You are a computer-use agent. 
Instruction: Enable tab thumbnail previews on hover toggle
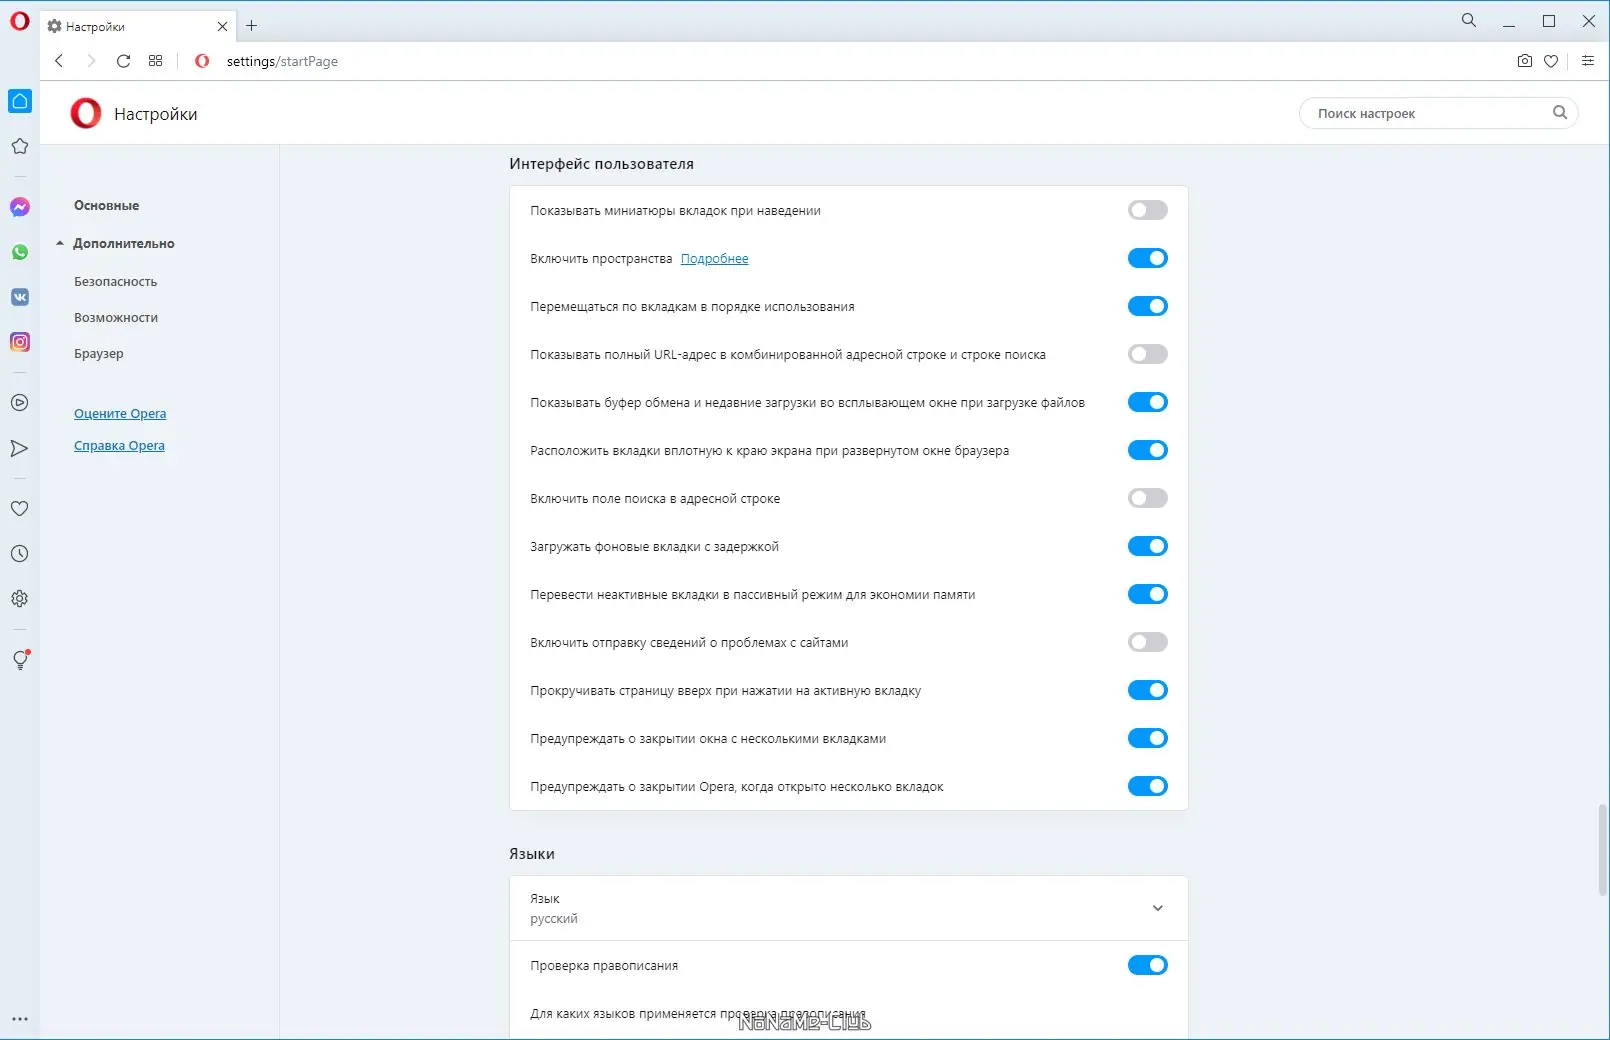(x=1147, y=210)
